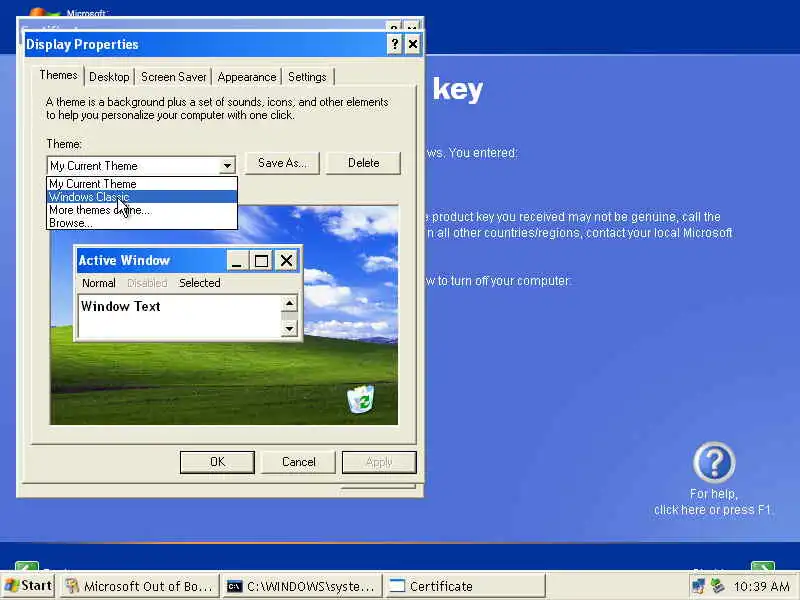Click scroll up arrow in sample window
The width and height of the screenshot is (800, 600).
point(289,304)
